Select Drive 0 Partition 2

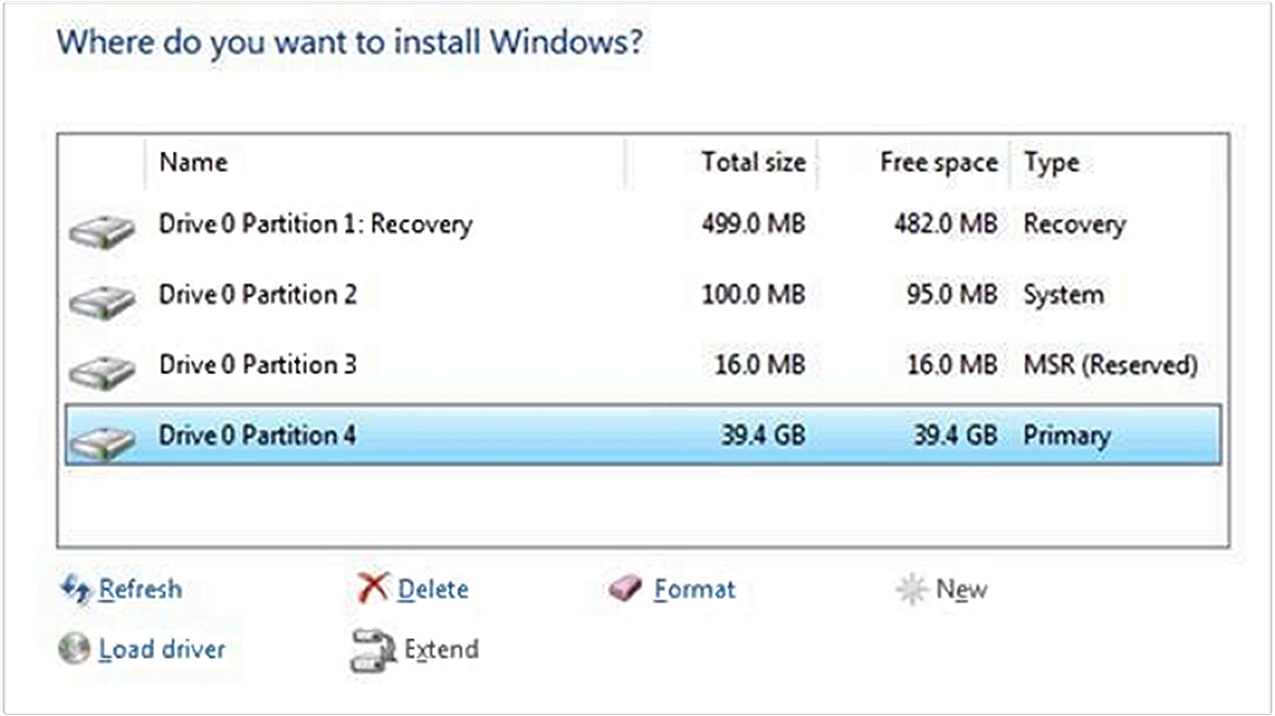click(257, 295)
